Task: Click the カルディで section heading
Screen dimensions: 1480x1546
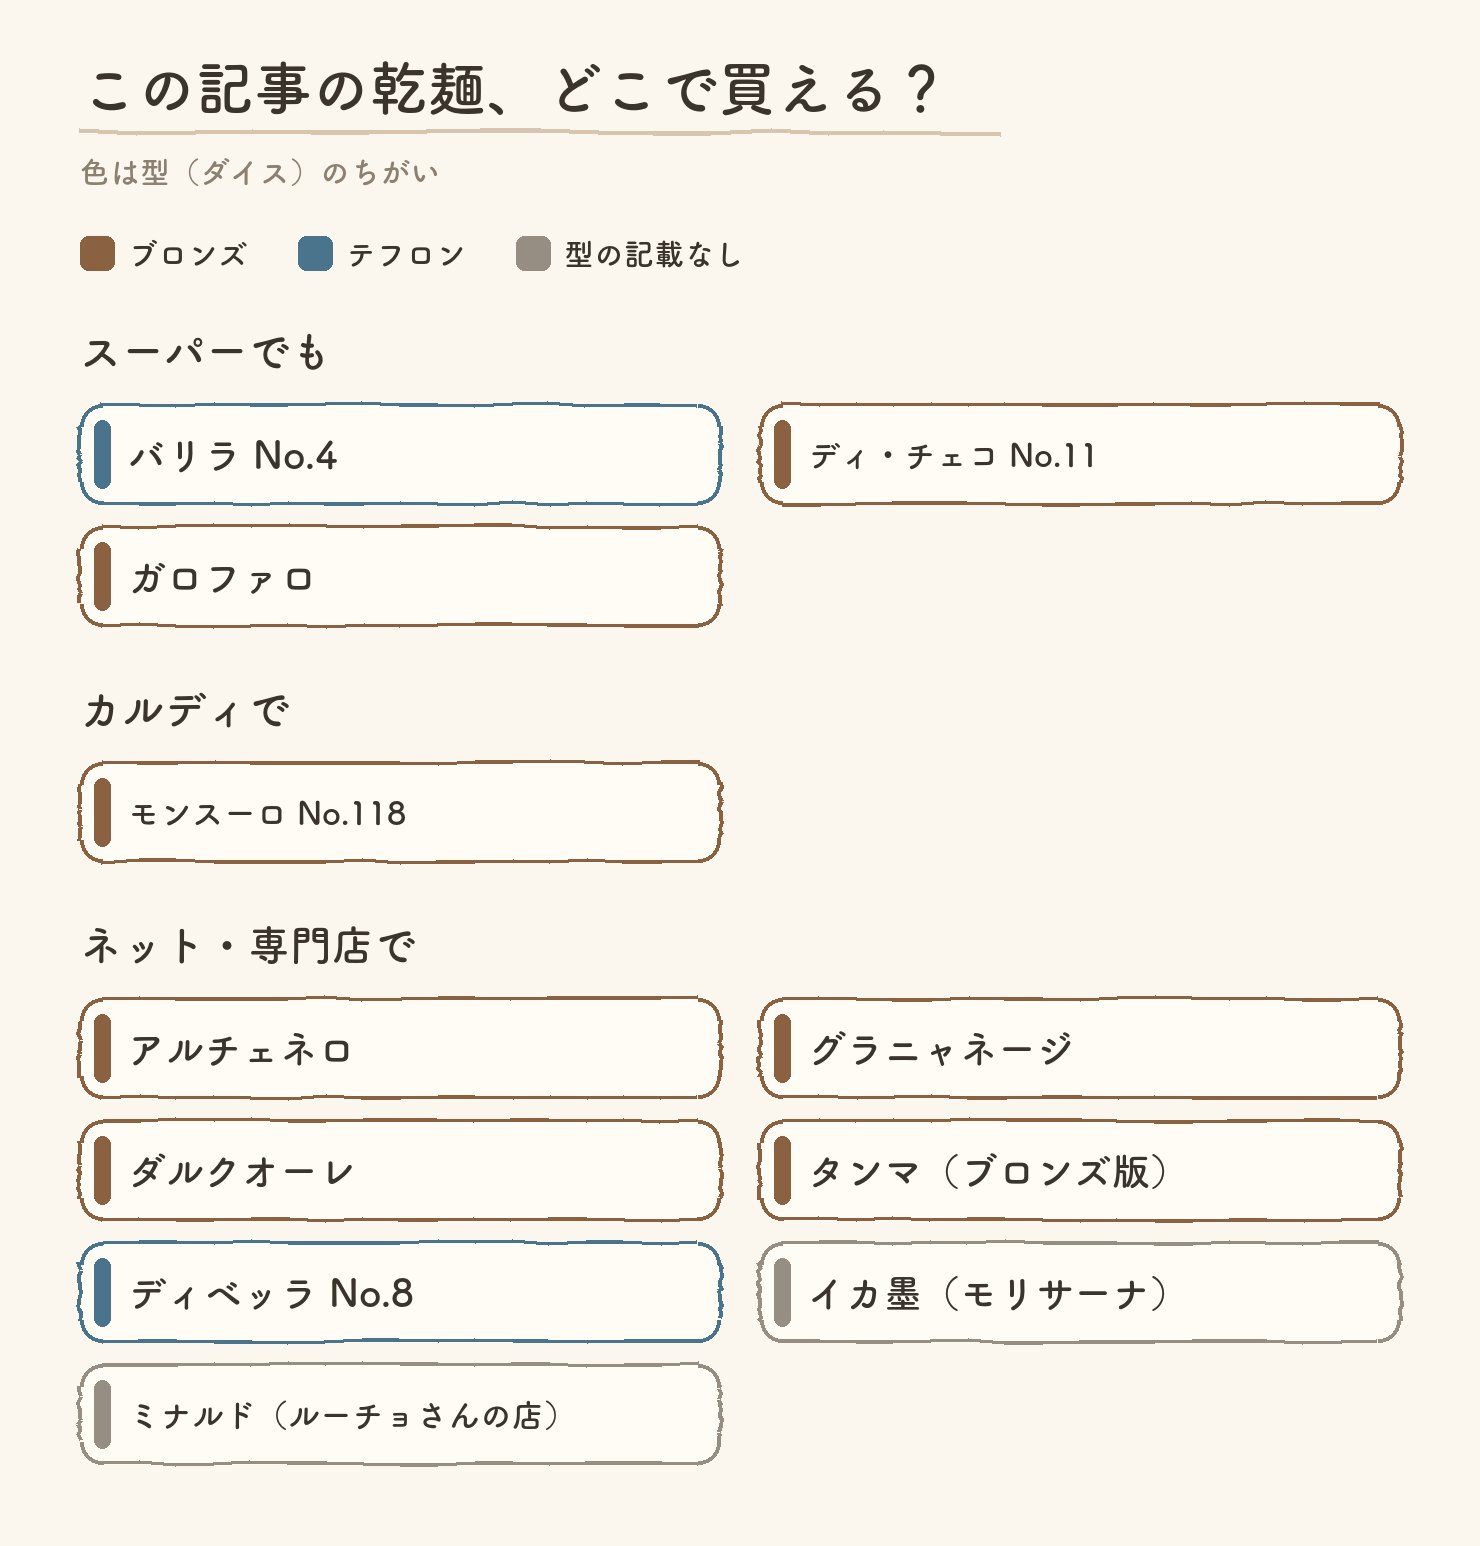Action: click(x=186, y=710)
